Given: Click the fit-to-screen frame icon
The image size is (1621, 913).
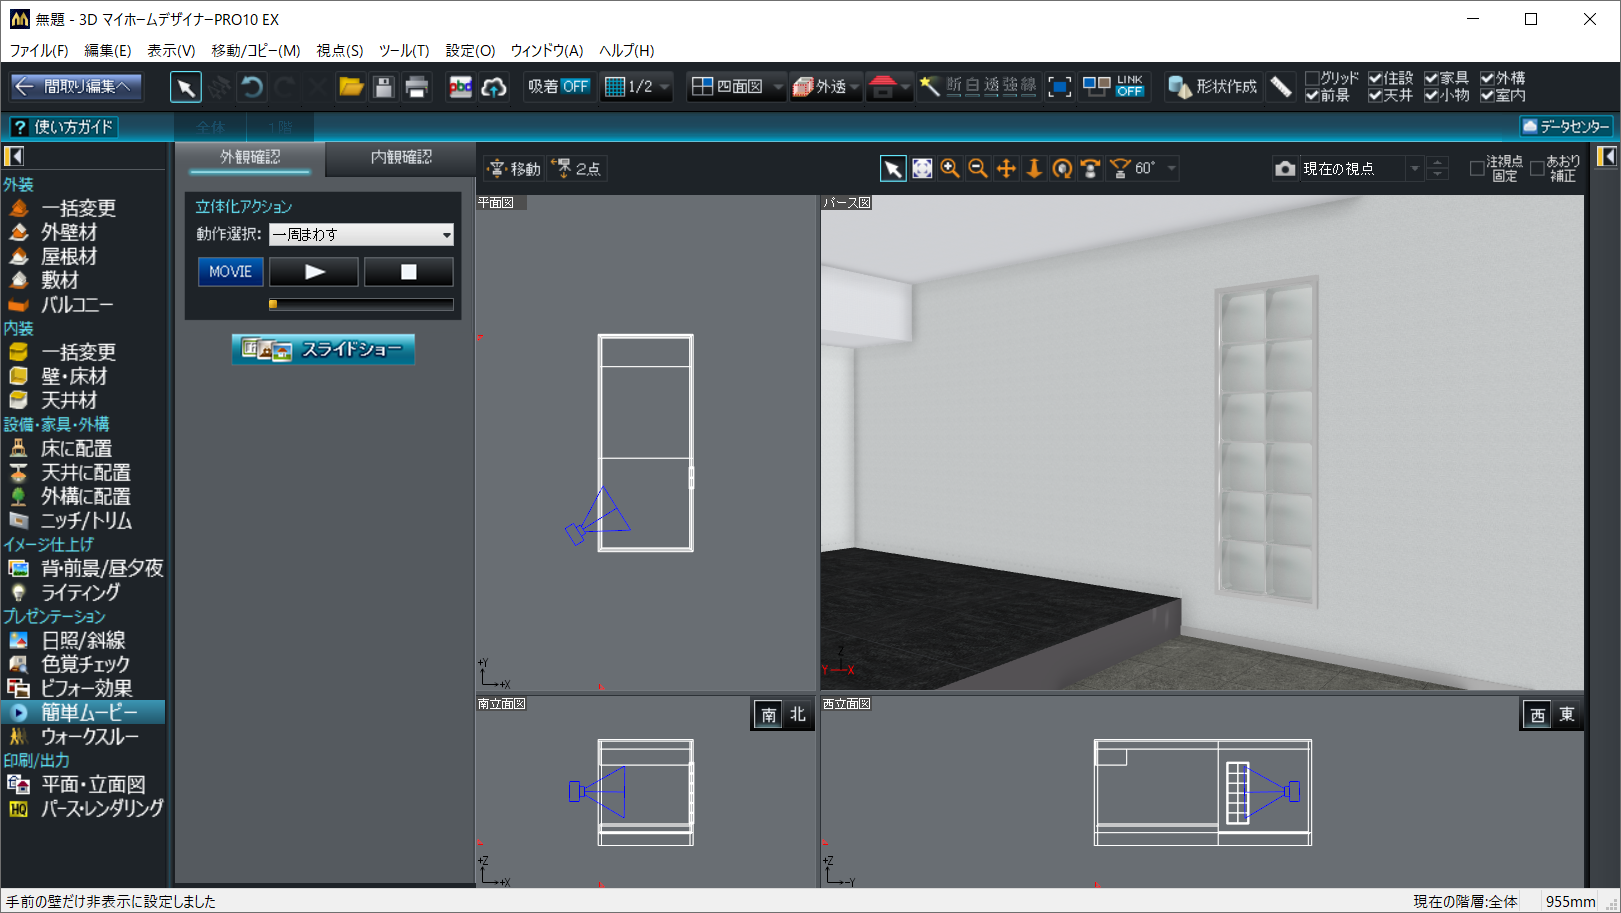Looking at the screenshot, I should pos(1059,87).
